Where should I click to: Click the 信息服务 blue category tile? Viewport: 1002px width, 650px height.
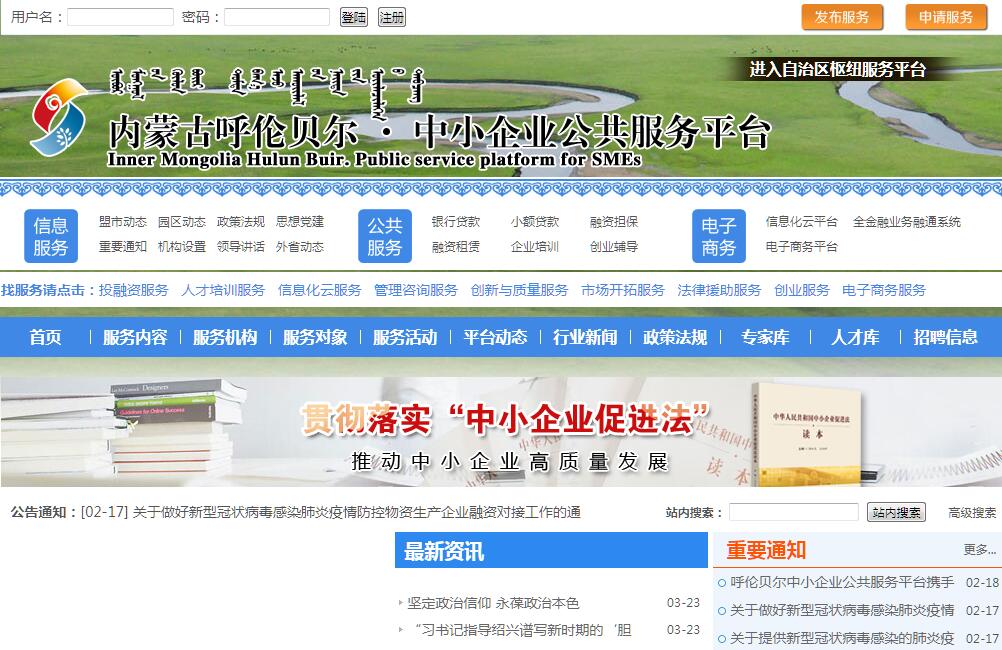[x=51, y=236]
